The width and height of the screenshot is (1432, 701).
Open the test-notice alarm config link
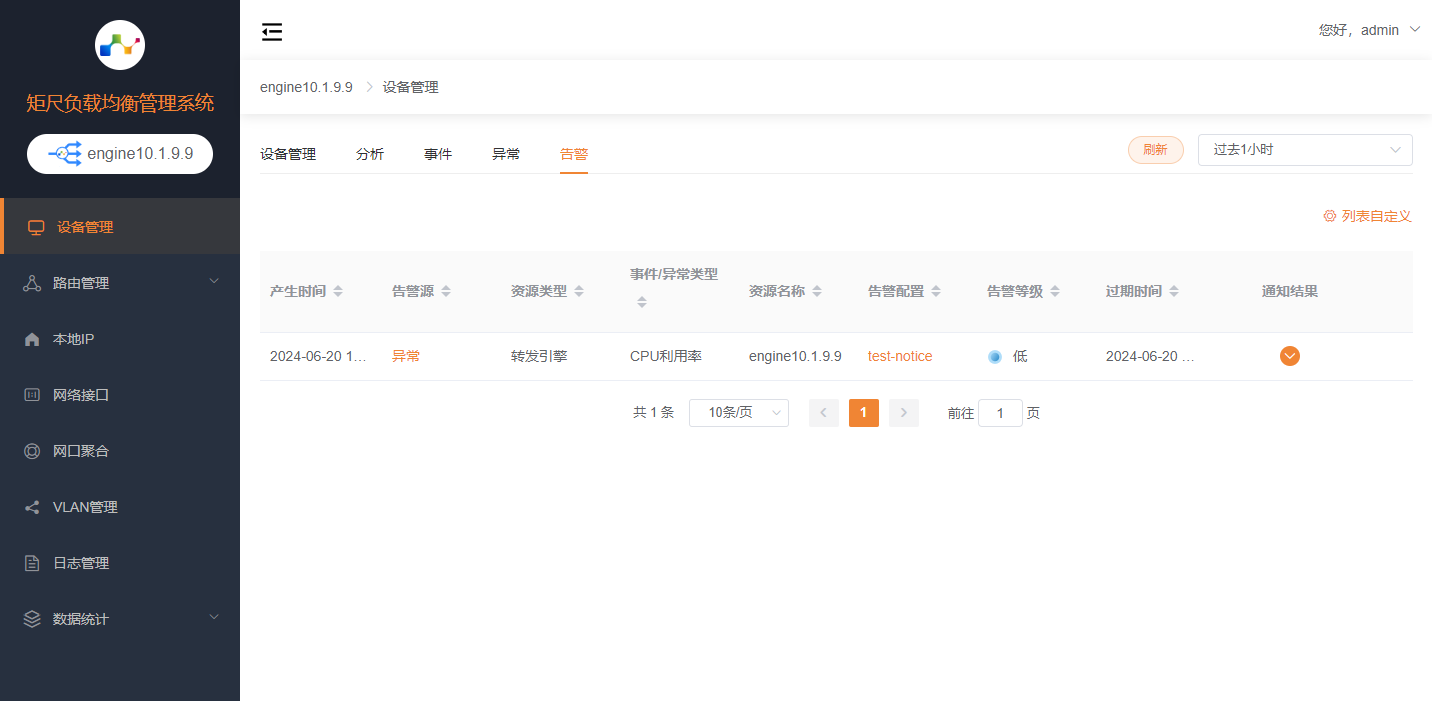coord(900,356)
